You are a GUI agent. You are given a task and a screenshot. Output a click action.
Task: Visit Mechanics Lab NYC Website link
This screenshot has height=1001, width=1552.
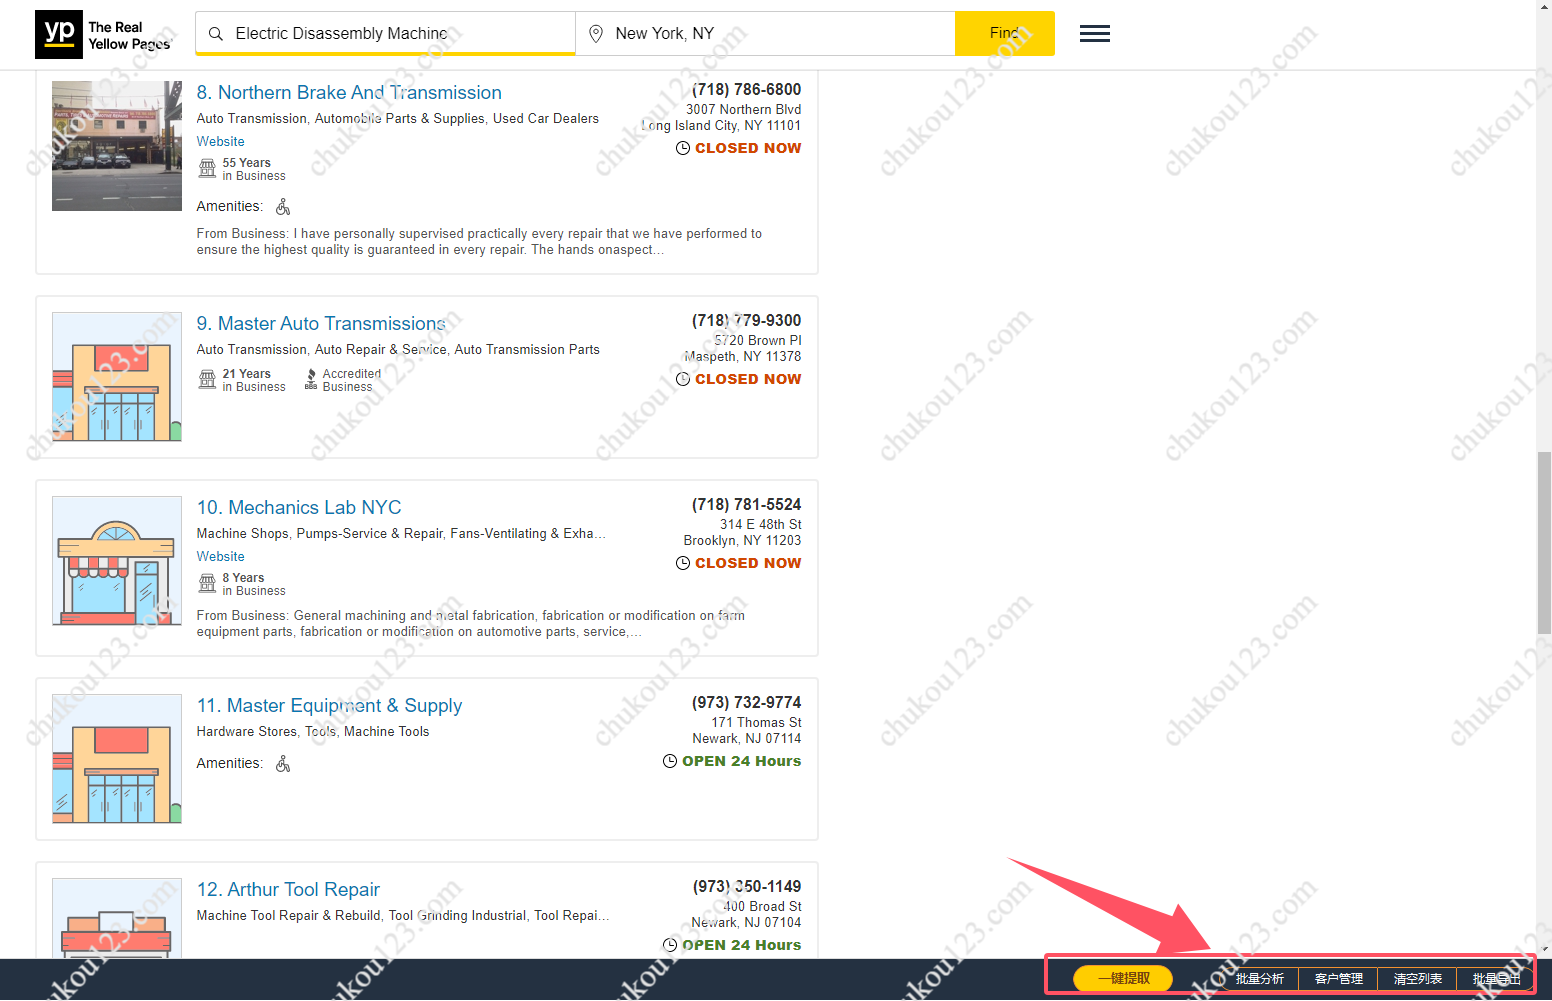tap(221, 557)
